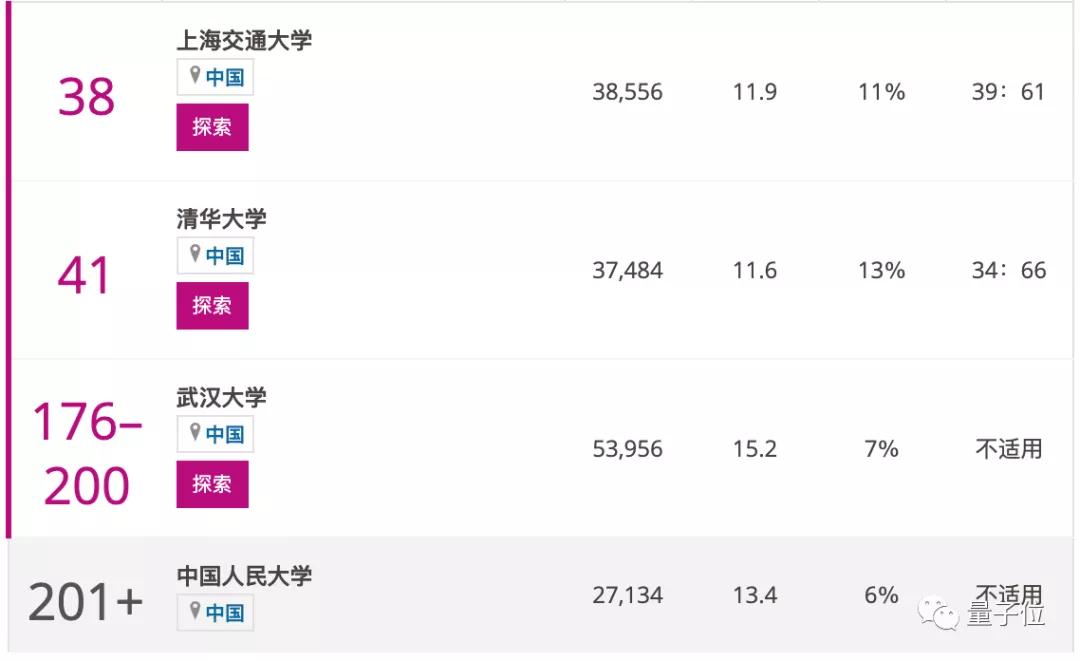The image size is (1080, 661).
Task: Click the location pin icon beside 清华大学
Action: click(x=196, y=256)
